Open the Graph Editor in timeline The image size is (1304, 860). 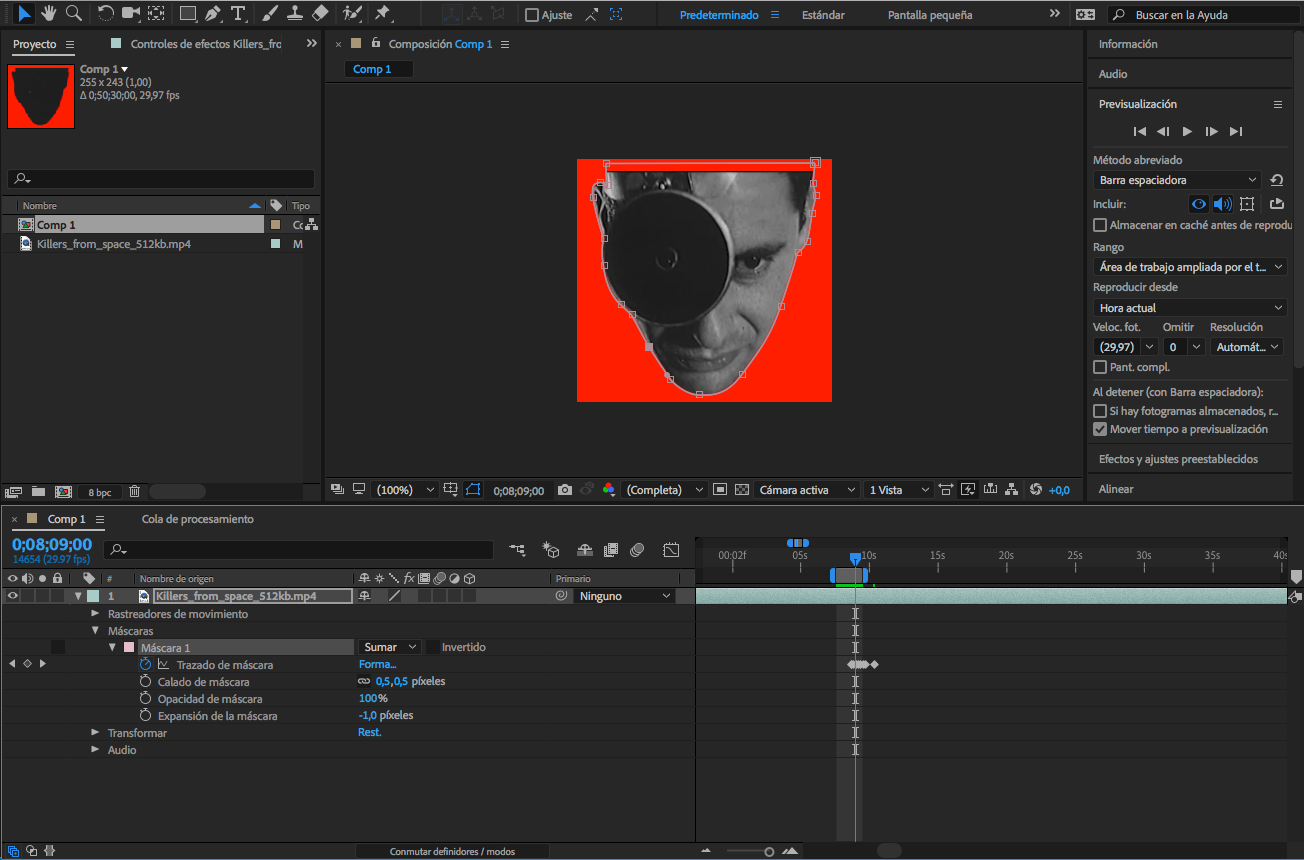671,550
